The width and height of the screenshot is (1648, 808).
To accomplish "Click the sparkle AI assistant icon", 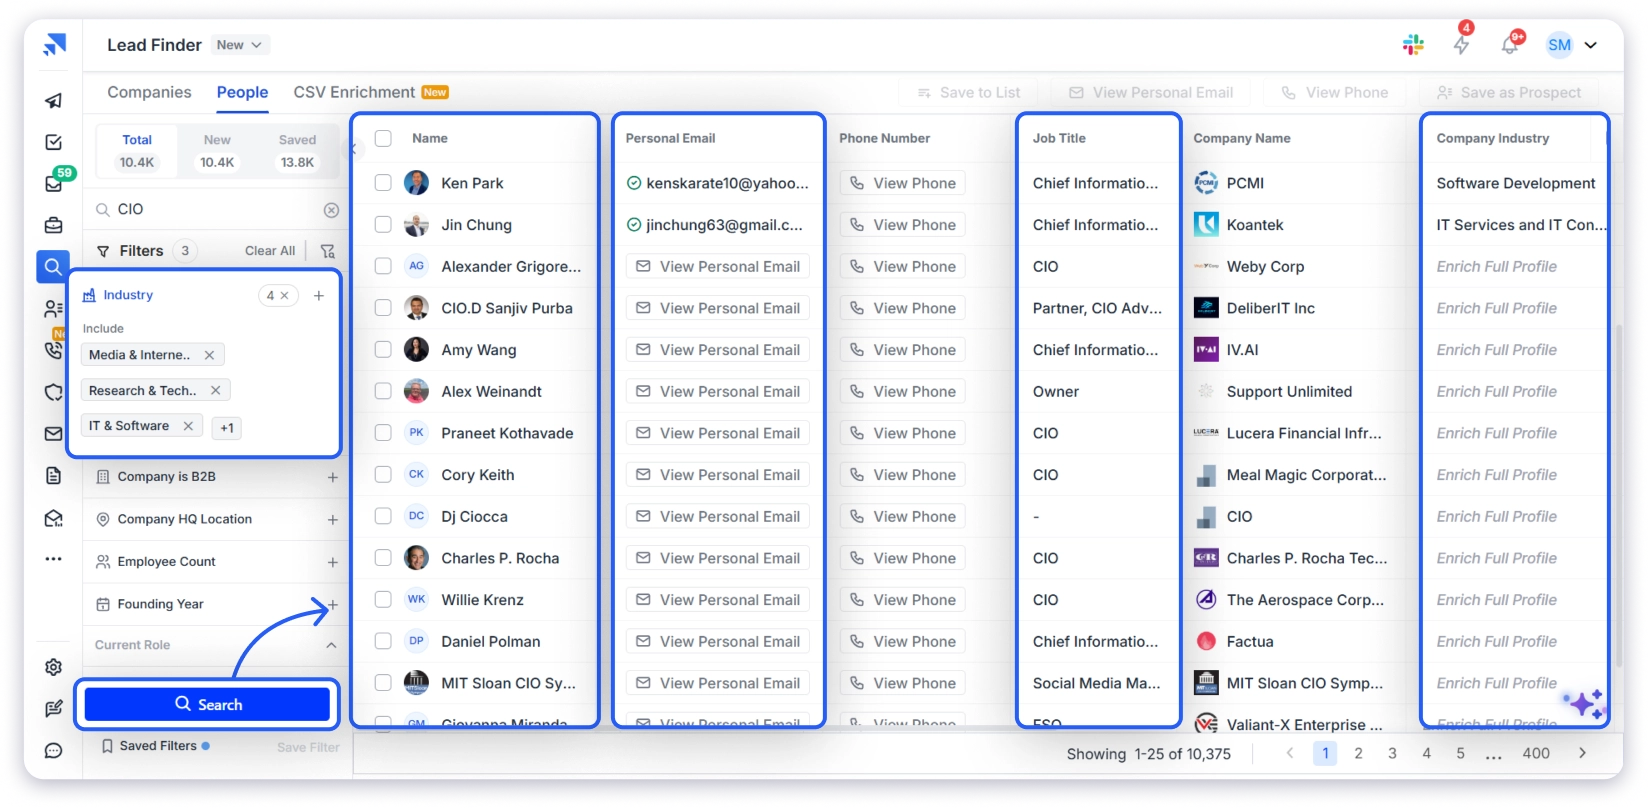I will point(1585,704).
